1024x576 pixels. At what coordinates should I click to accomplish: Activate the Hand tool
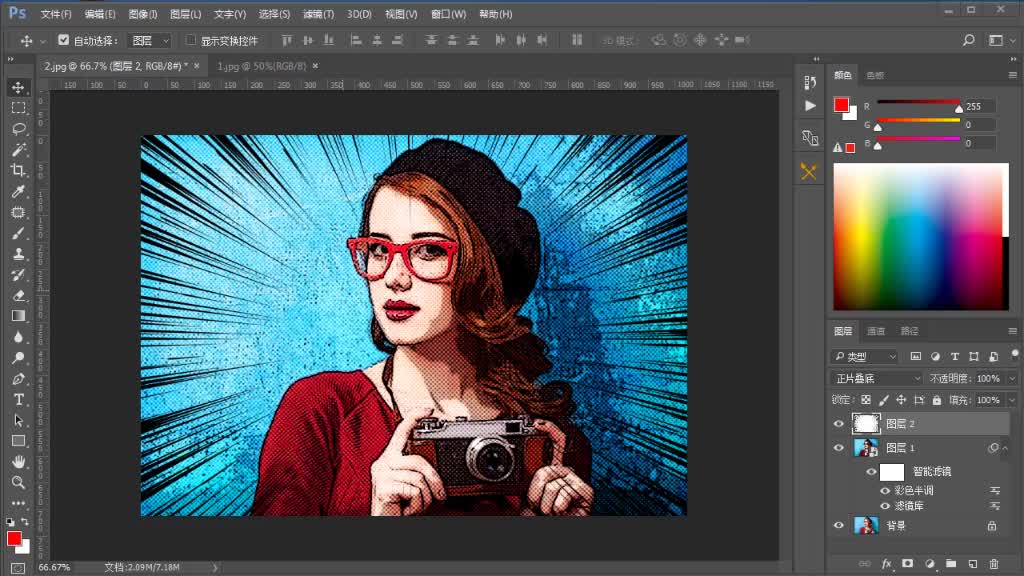[18, 461]
